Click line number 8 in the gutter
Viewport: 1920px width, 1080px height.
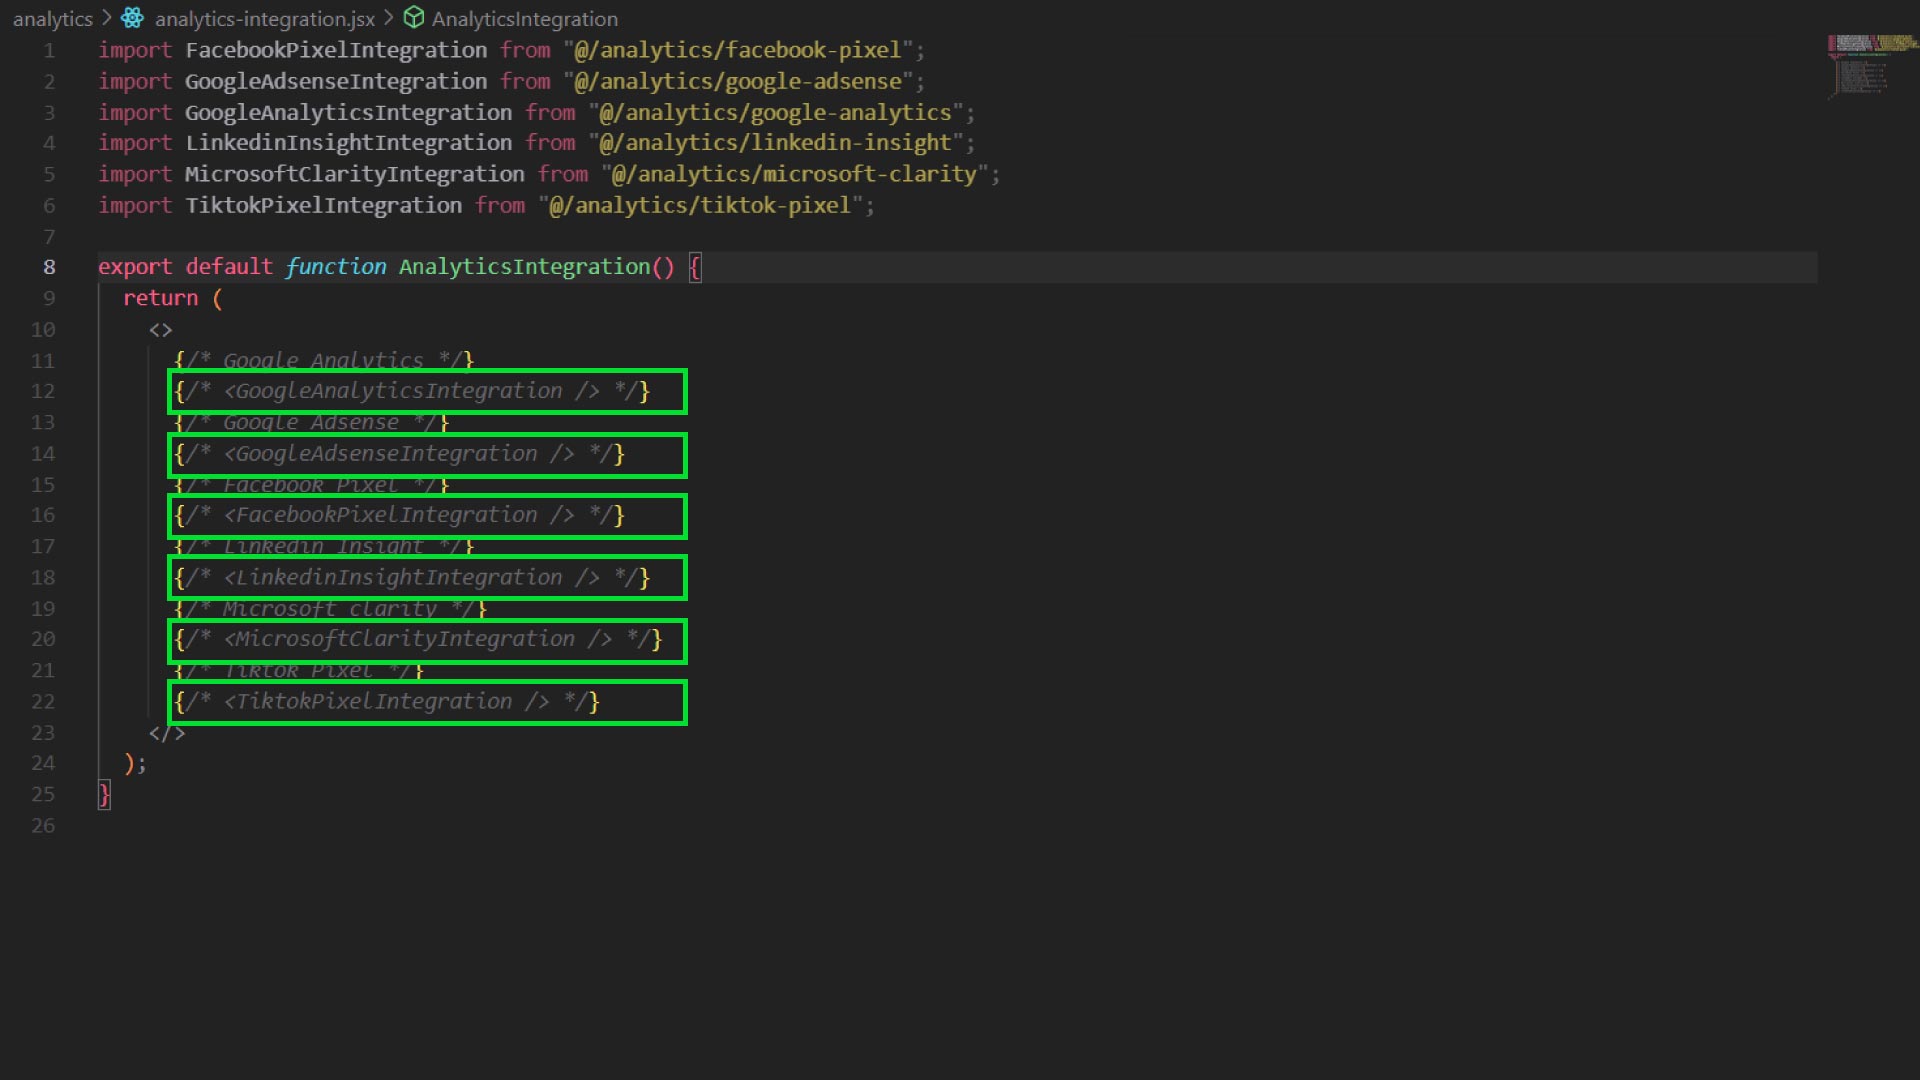pyautogui.click(x=48, y=266)
